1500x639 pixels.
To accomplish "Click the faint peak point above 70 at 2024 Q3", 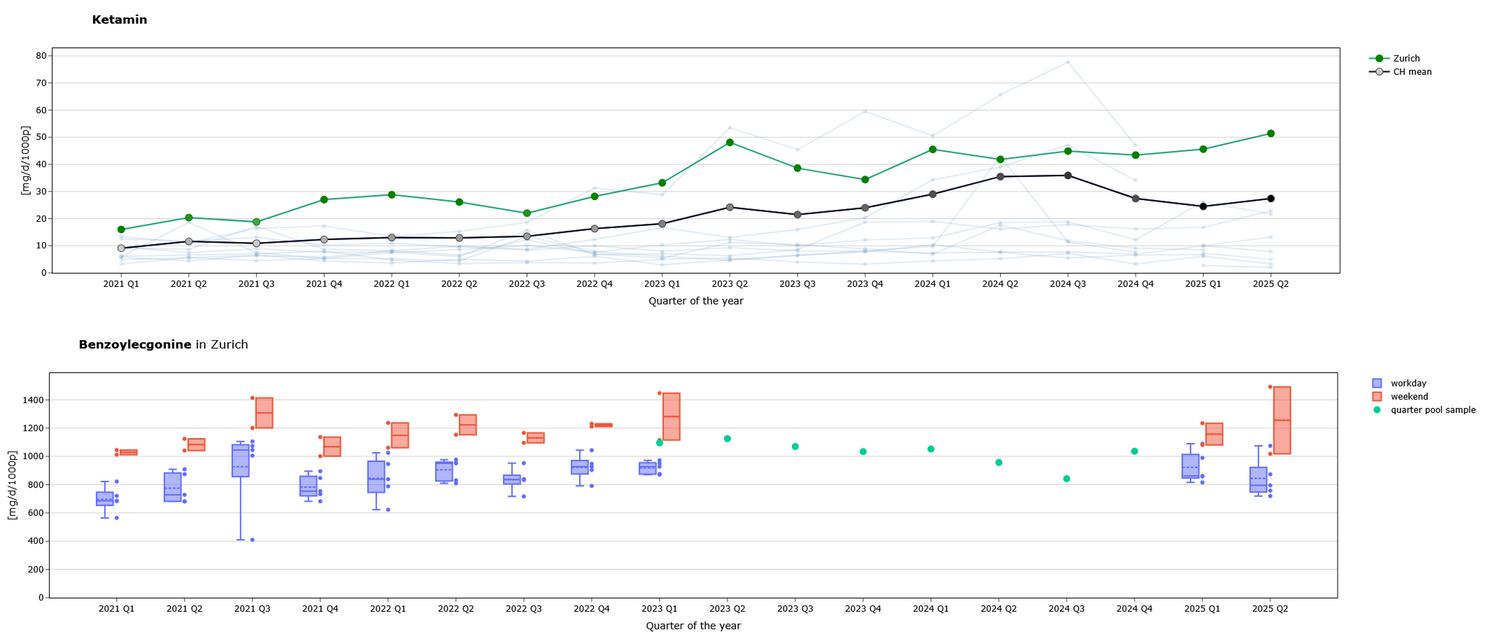I will click(x=1068, y=62).
